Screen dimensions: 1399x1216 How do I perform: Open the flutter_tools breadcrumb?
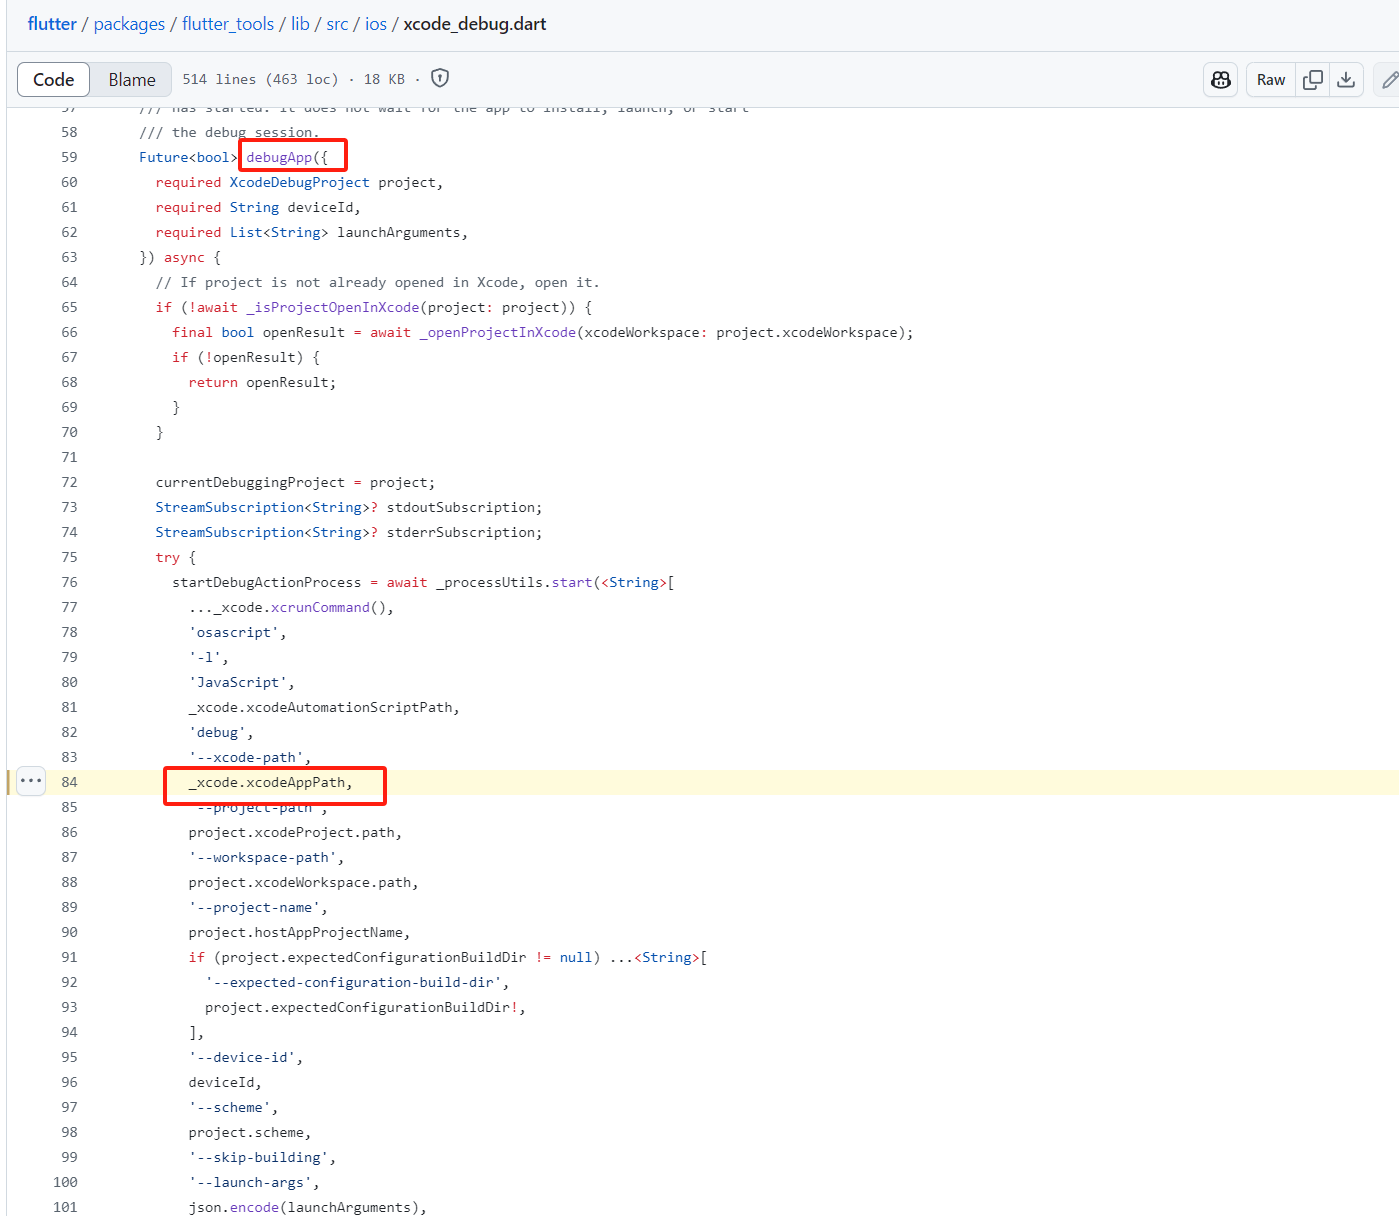tap(228, 24)
